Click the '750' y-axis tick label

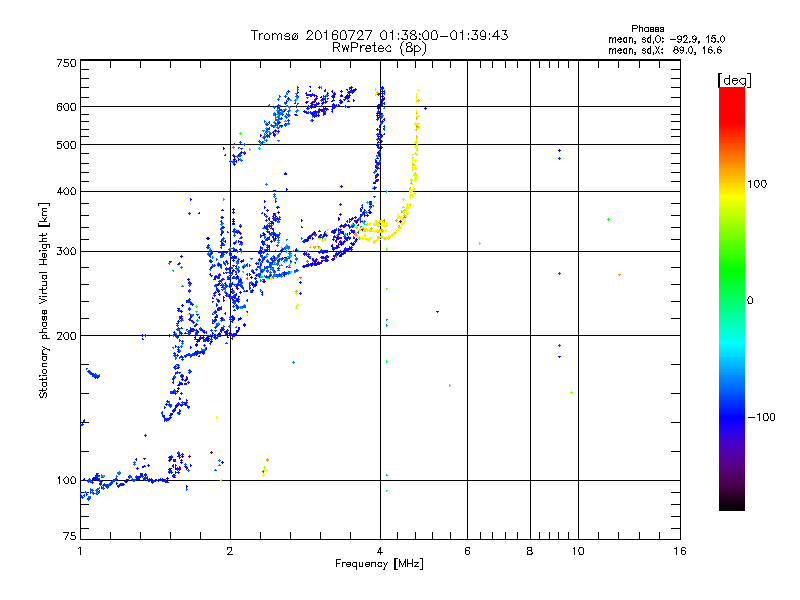click(66, 63)
